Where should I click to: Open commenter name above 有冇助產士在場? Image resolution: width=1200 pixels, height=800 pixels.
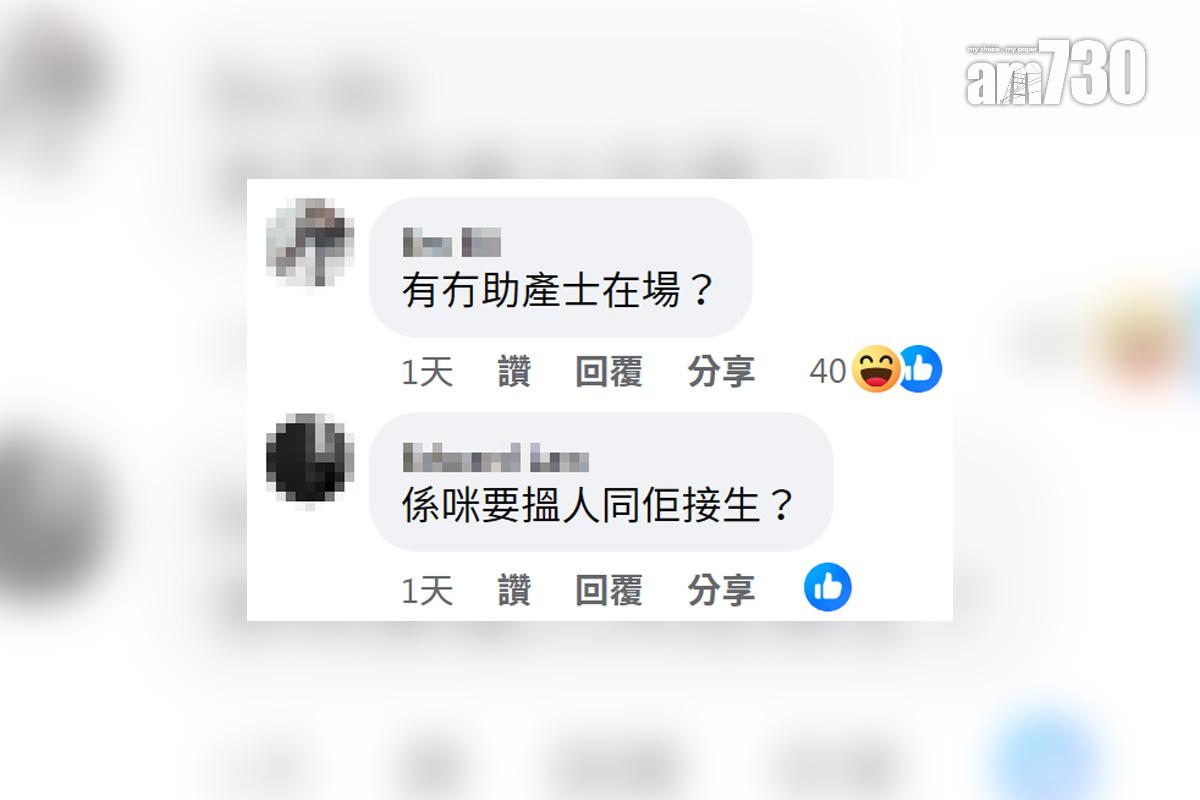[451, 243]
